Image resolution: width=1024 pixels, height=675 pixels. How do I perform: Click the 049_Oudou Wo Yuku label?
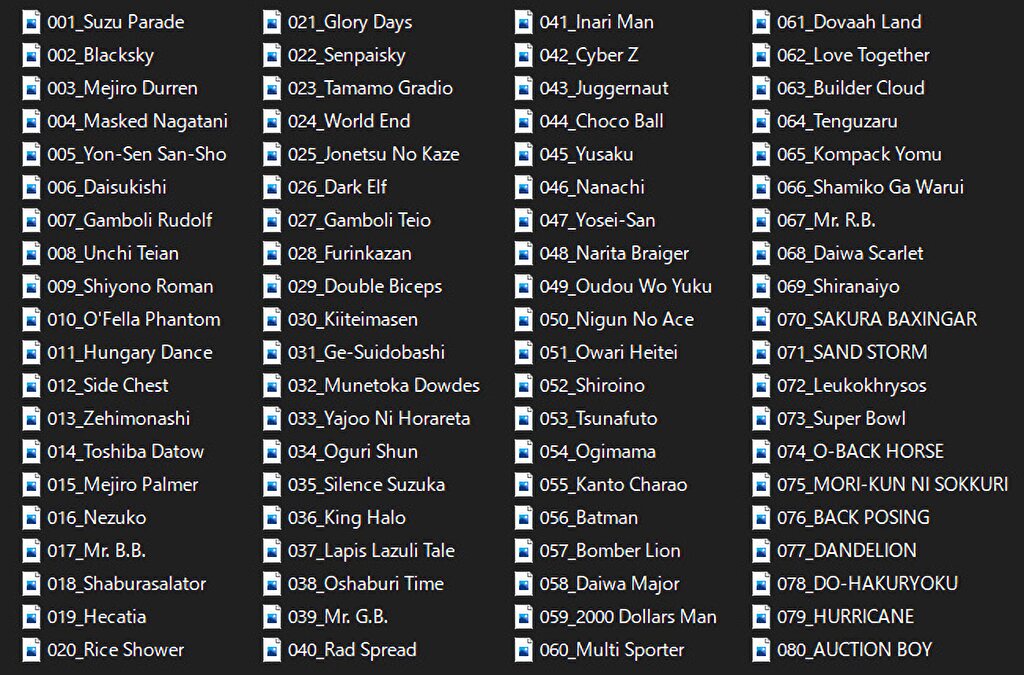coord(626,287)
